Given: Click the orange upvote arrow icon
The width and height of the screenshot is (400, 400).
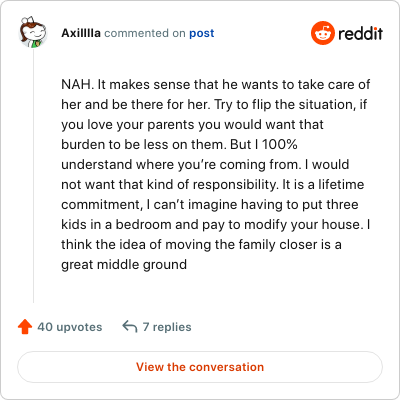Looking at the screenshot, I should (x=25, y=327).
